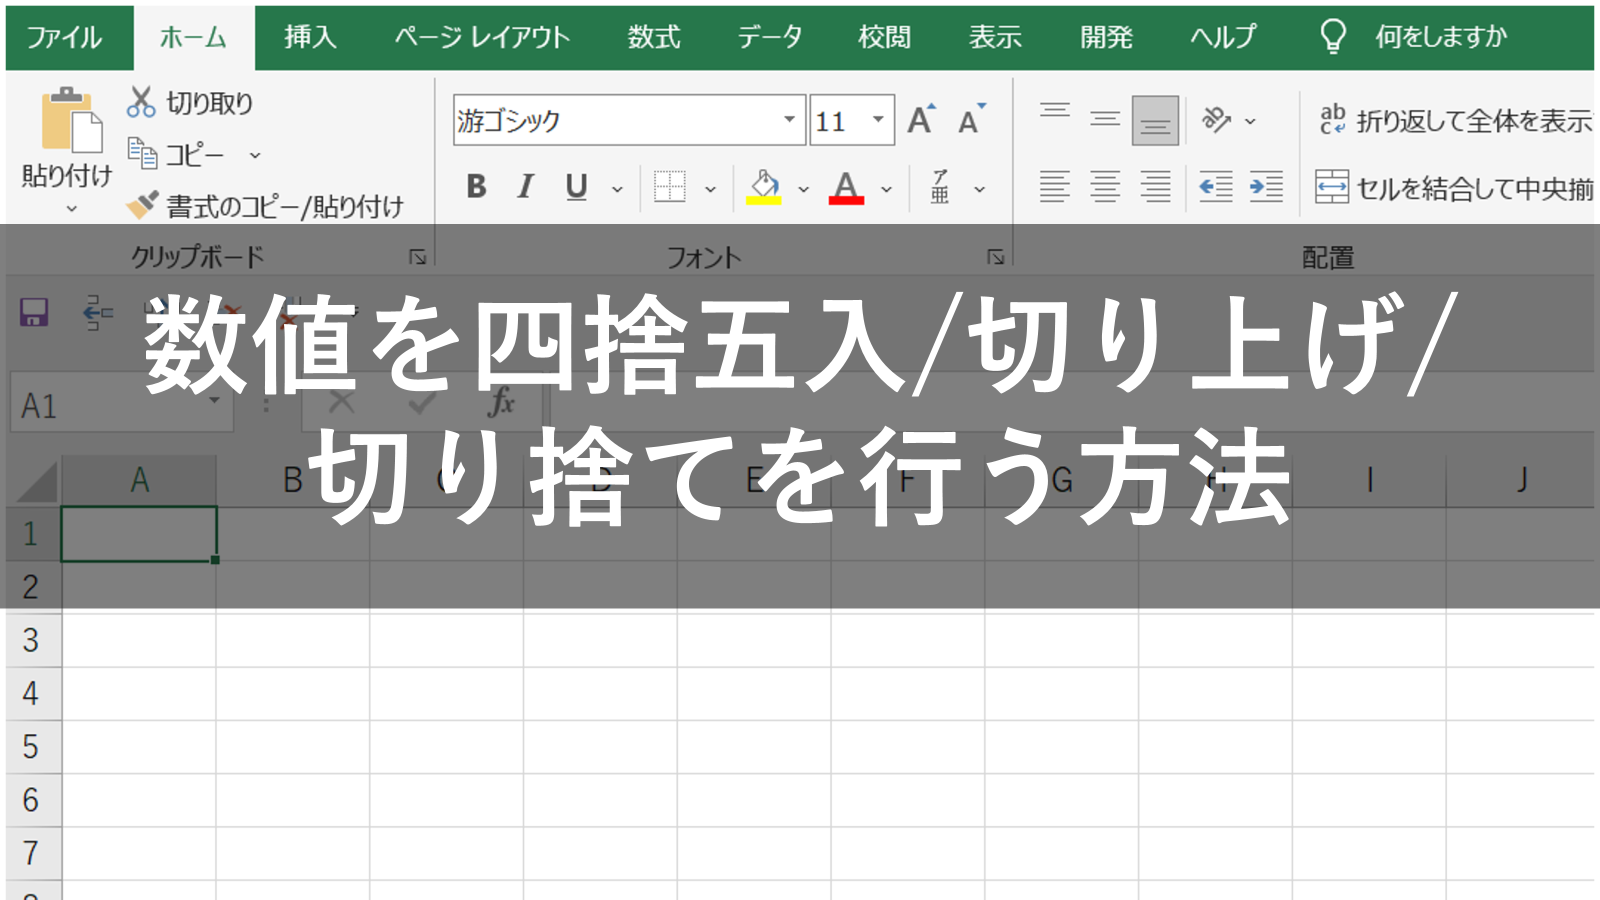
Task: Open the Font group dialog launcher
Action: click(x=996, y=257)
